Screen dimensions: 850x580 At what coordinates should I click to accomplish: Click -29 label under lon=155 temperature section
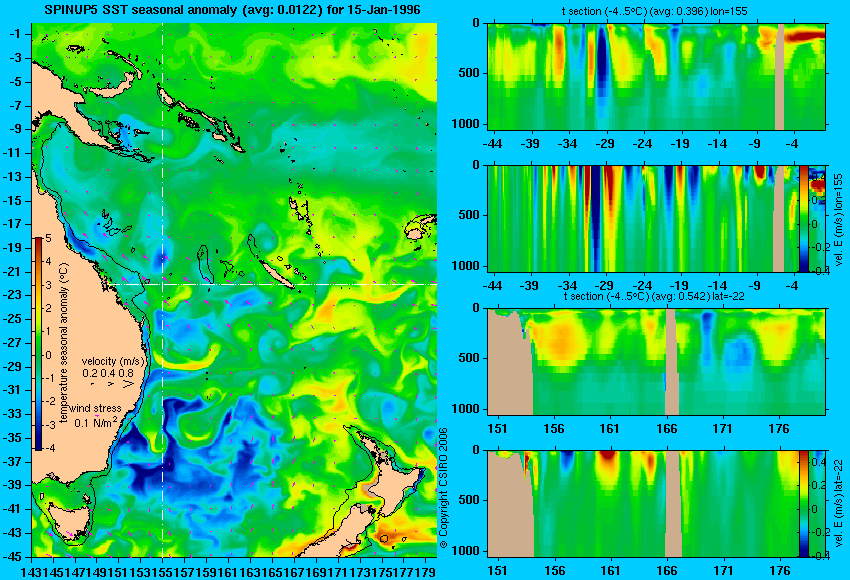pos(604,144)
